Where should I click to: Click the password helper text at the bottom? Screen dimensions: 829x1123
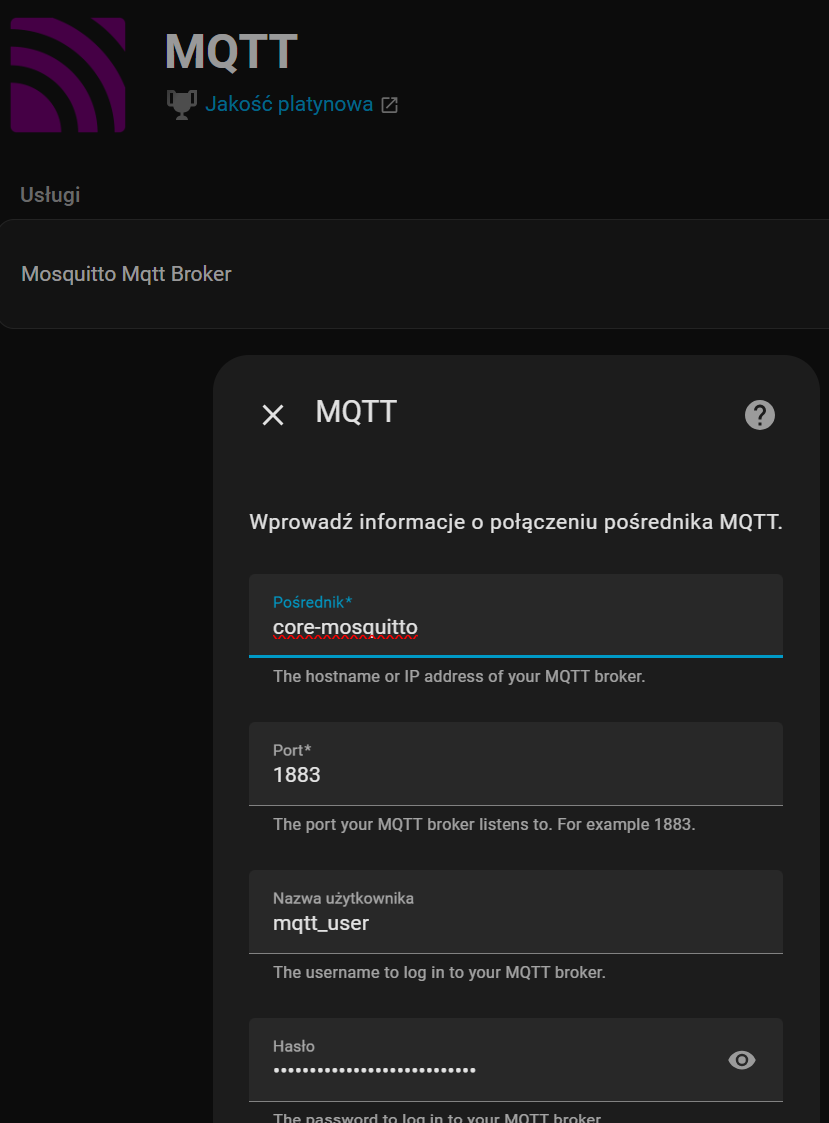click(437, 1116)
